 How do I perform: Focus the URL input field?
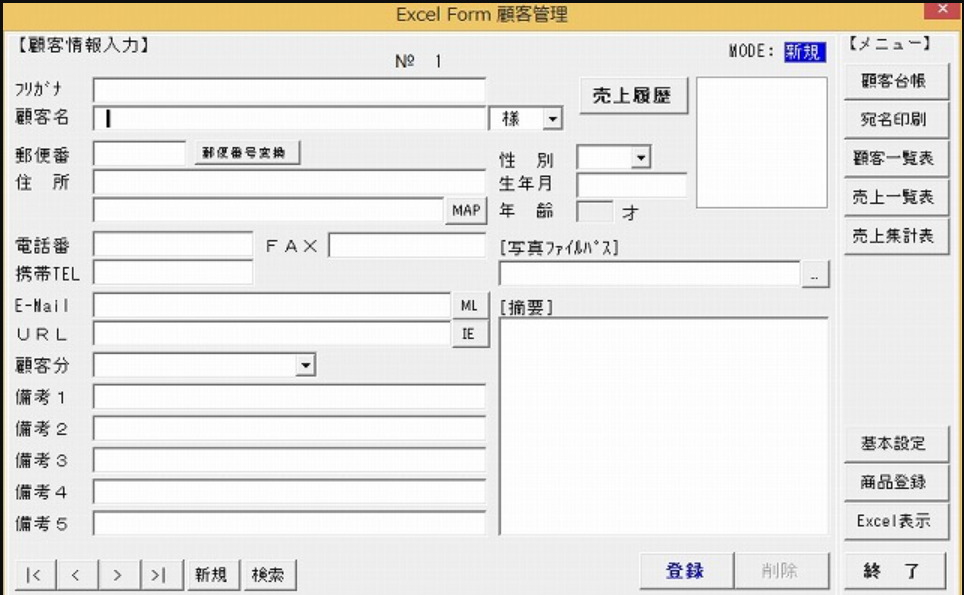272,334
